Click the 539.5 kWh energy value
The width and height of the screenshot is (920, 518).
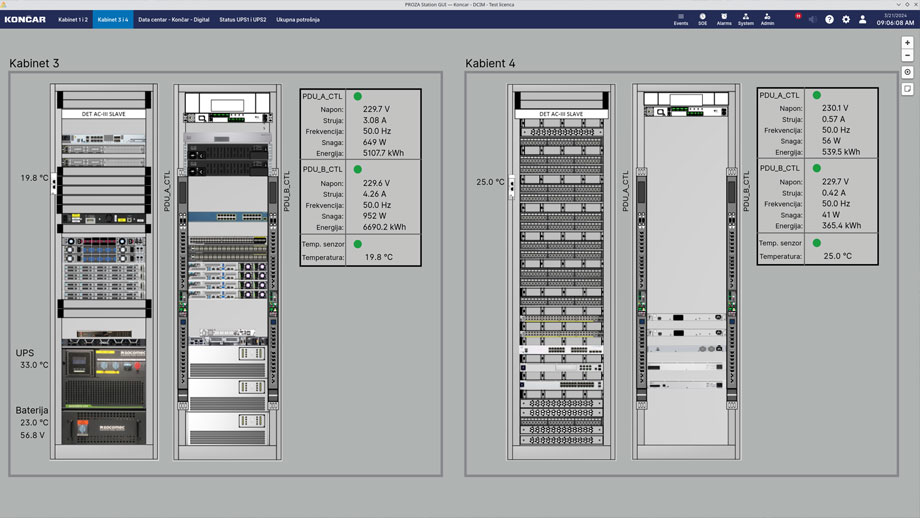pos(841,152)
